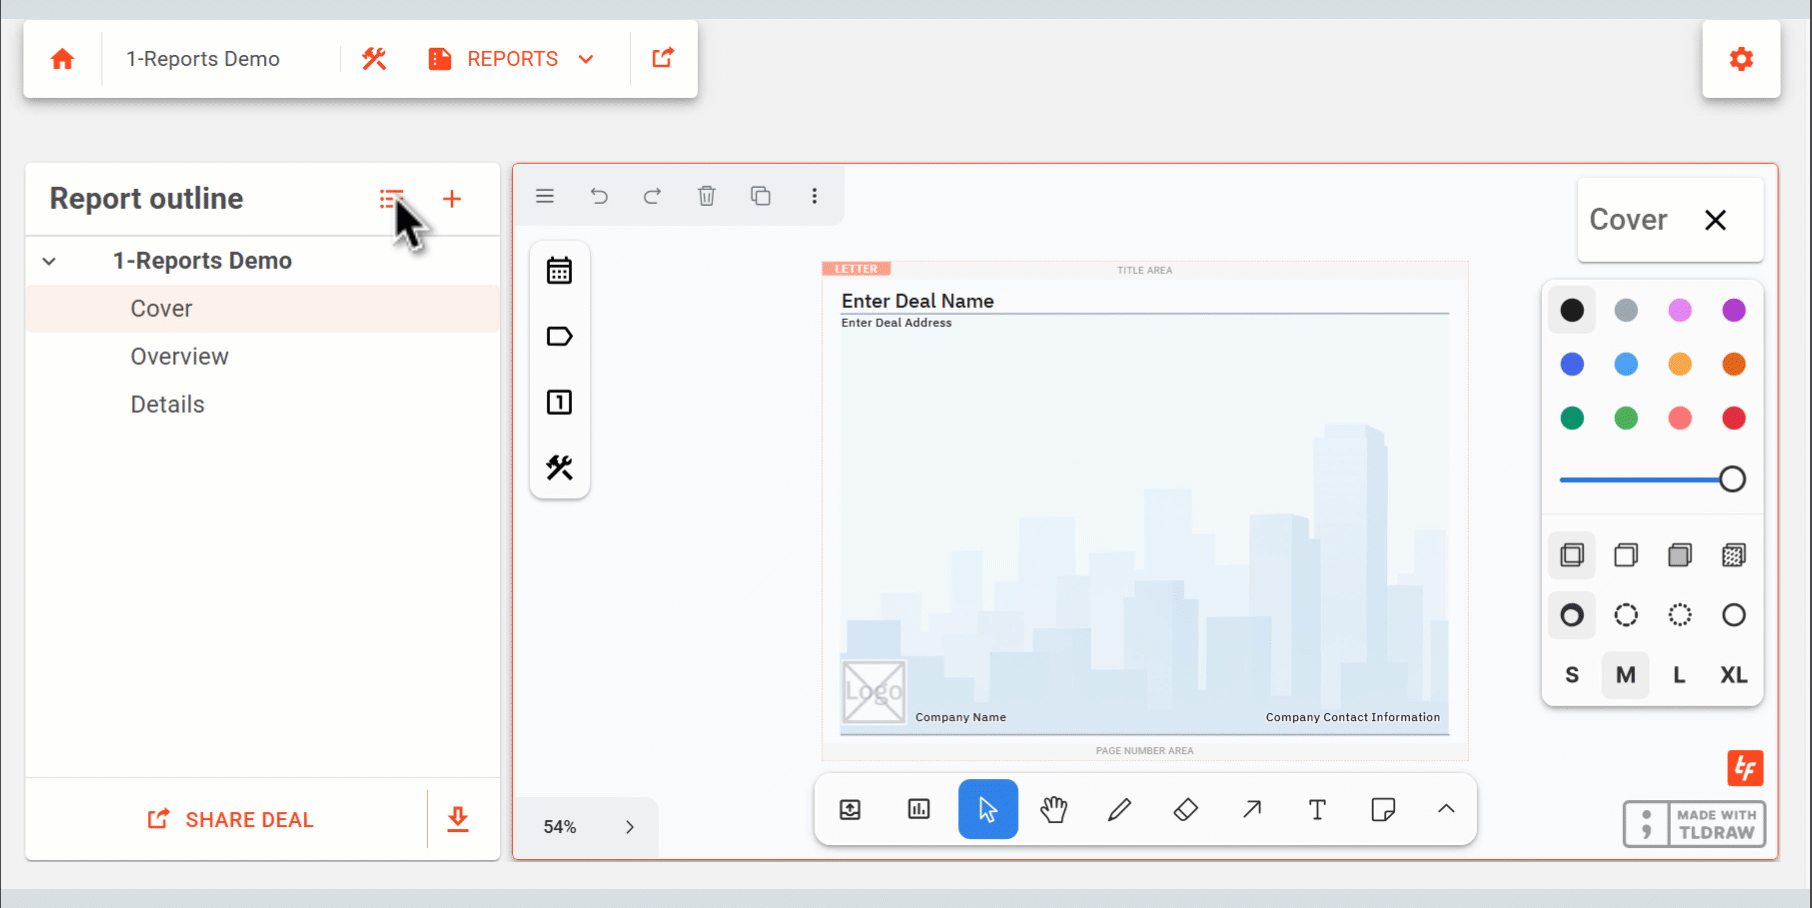This screenshot has width=1812, height=908.
Task: Delete selection with the trash icon
Action: coord(707,196)
